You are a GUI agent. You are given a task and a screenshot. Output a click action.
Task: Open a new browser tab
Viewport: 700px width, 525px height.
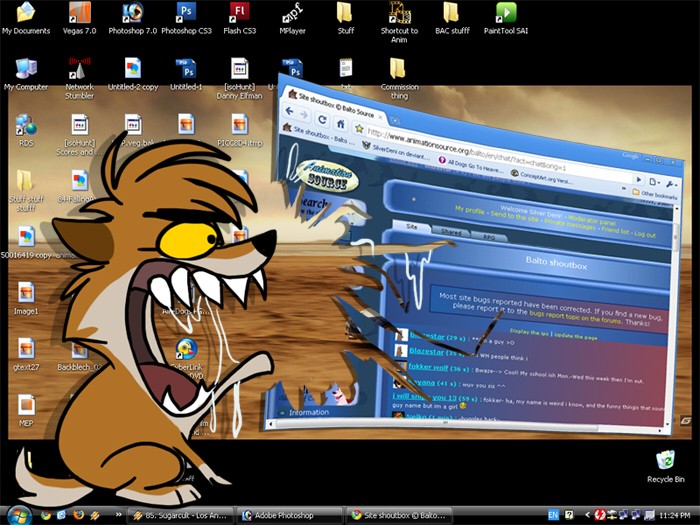pyautogui.click(x=395, y=120)
